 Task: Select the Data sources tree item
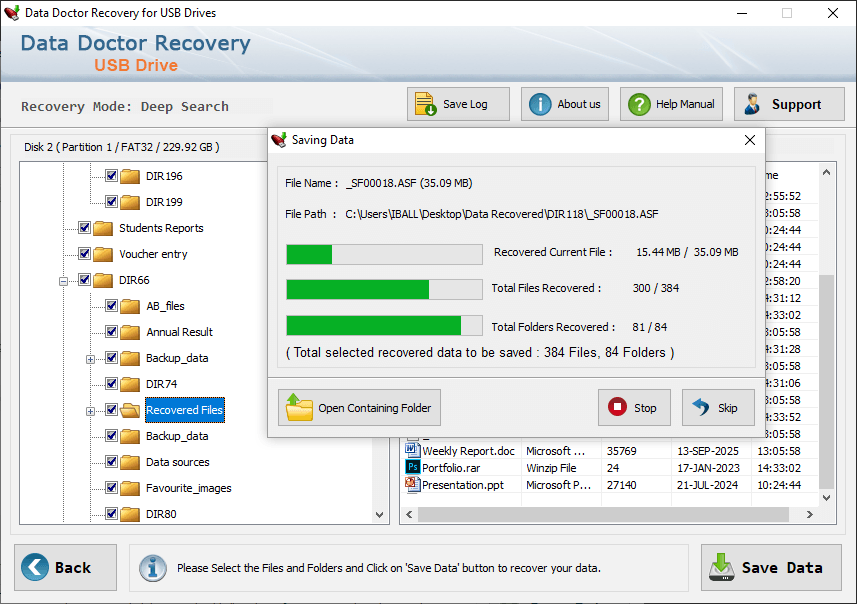178,462
